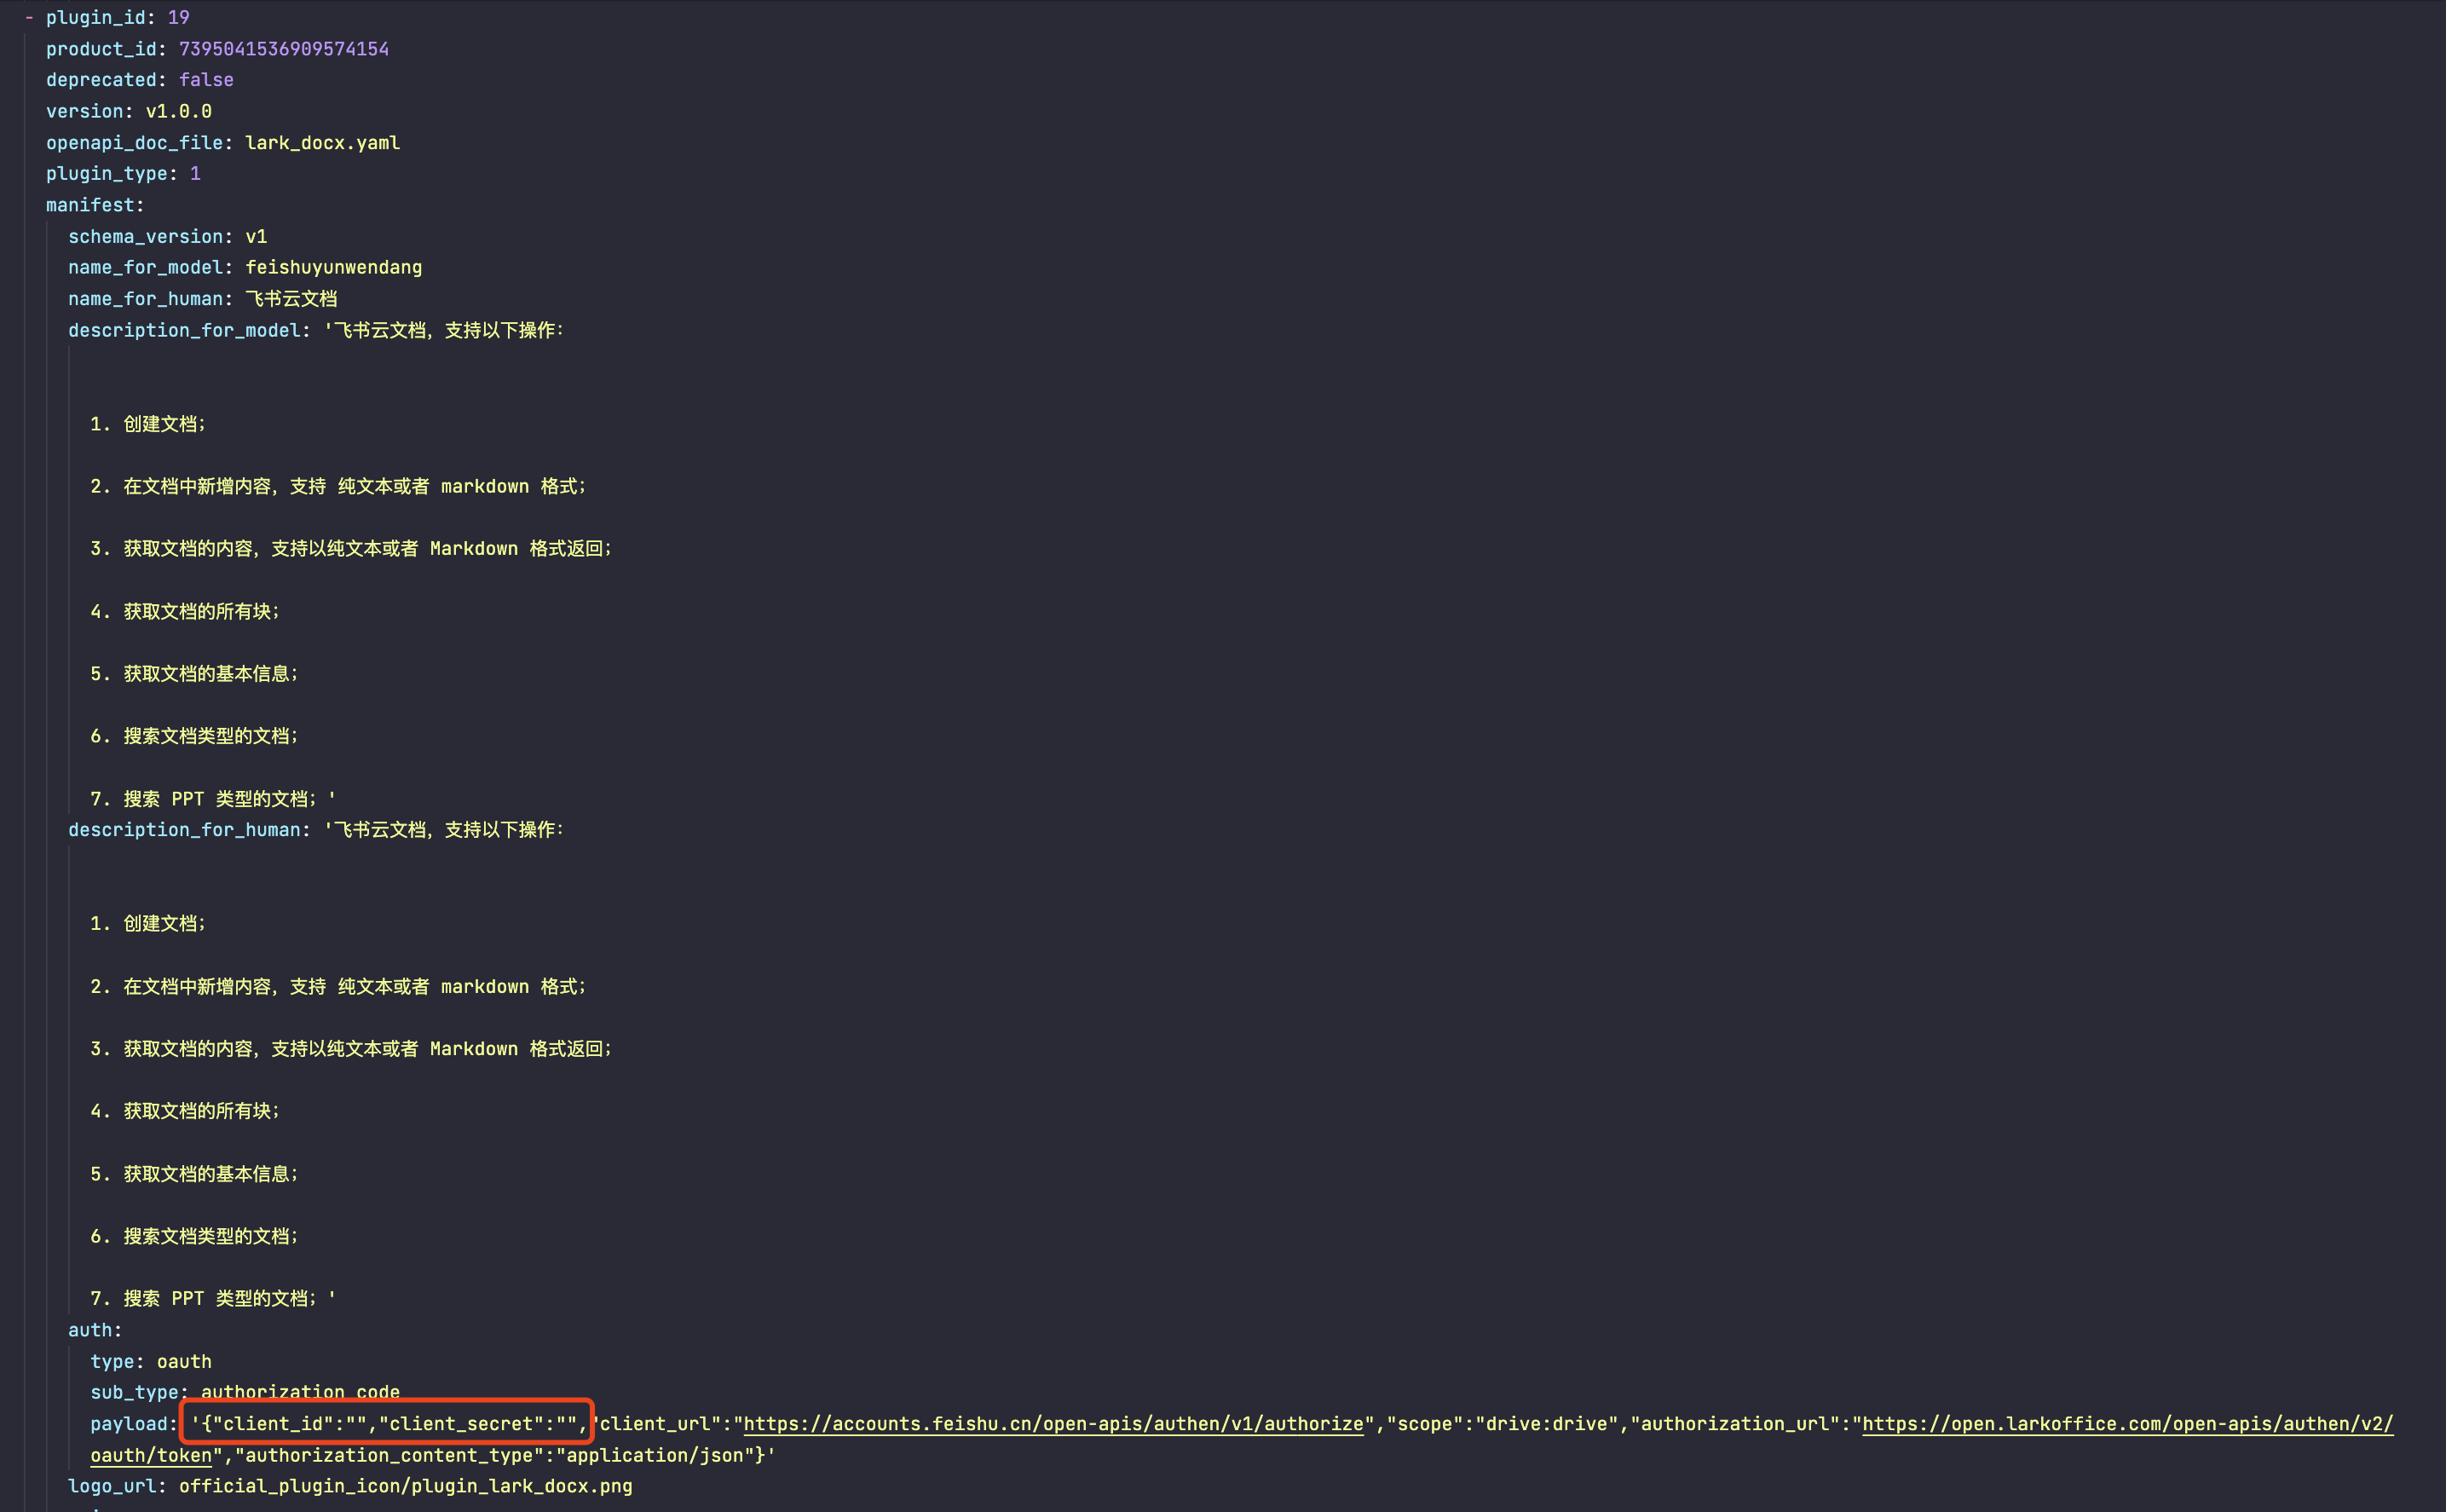Click the oauth/token link on wrapped line

point(151,1455)
